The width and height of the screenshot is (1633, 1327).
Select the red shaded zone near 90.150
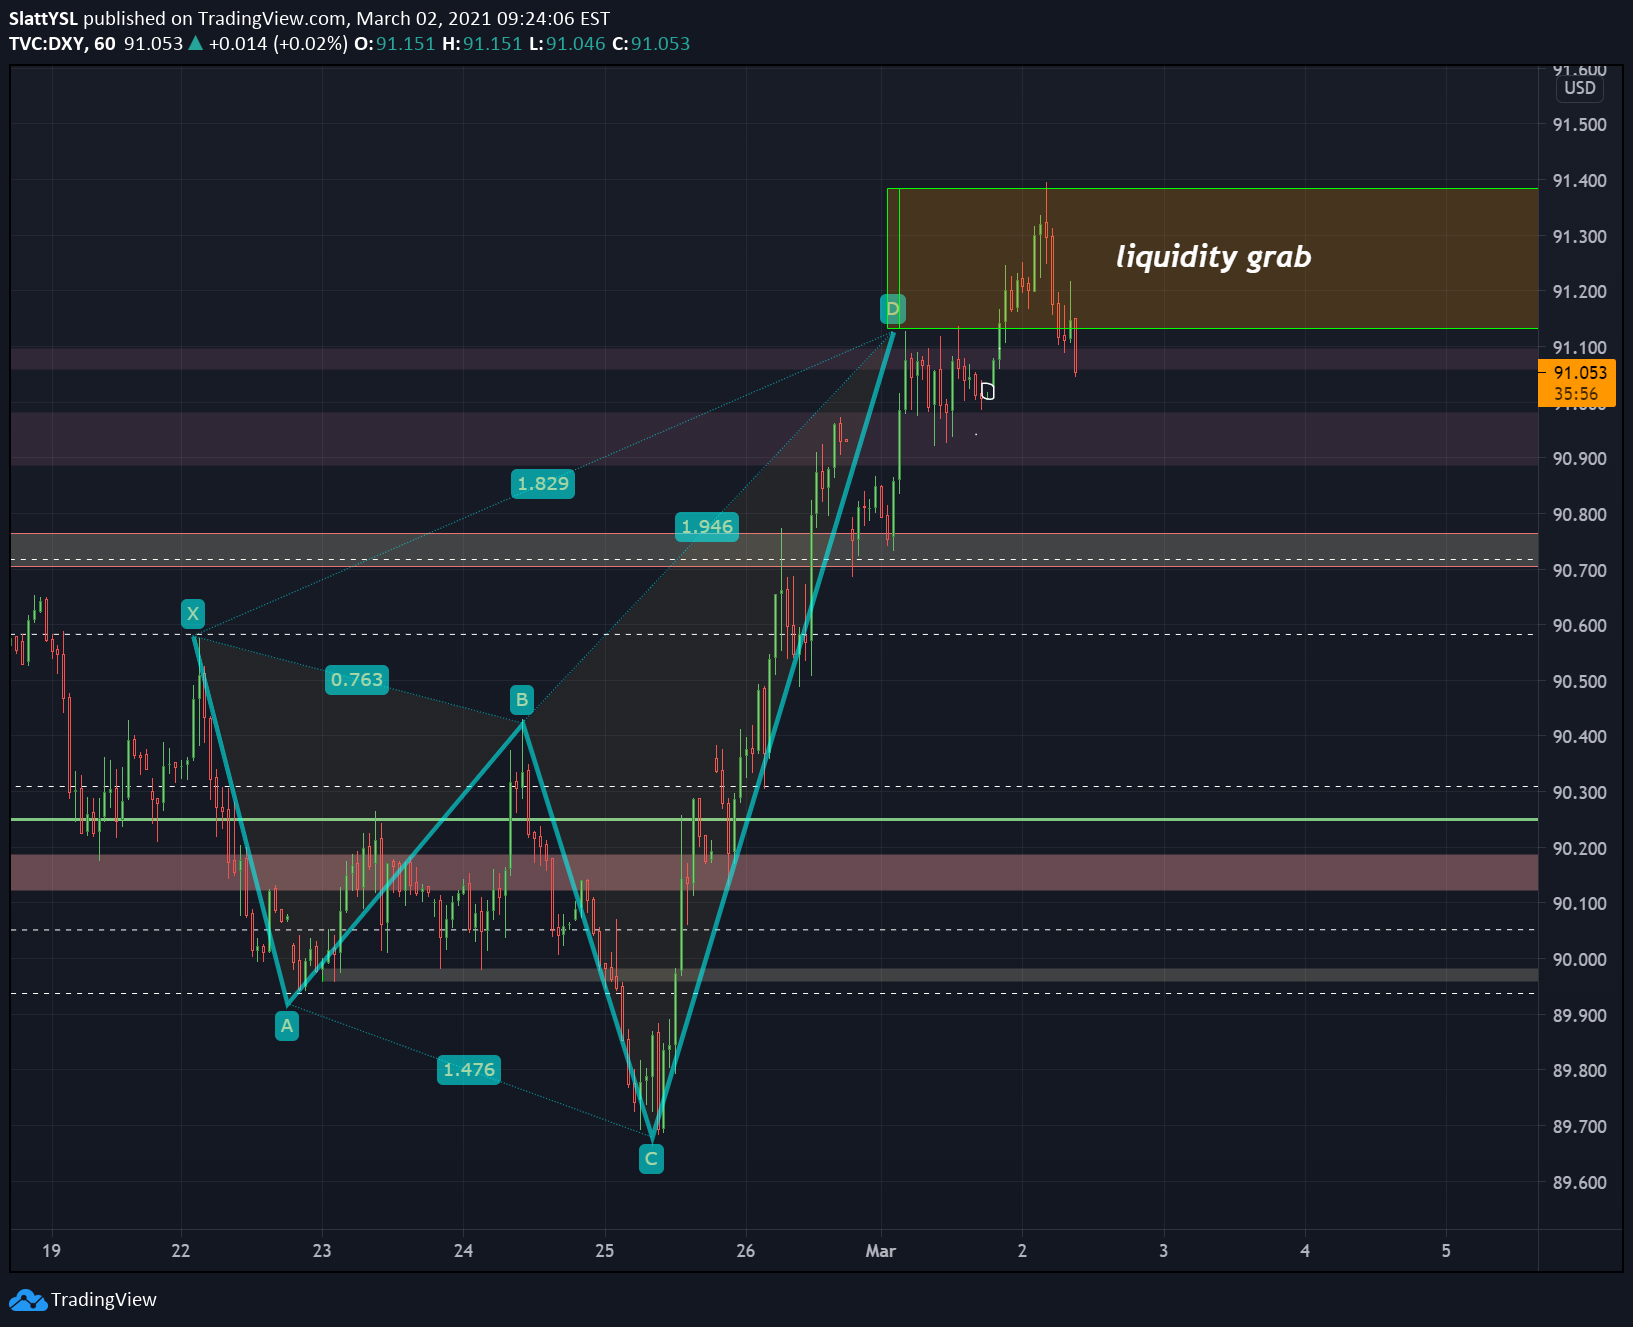tap(774, 872)
